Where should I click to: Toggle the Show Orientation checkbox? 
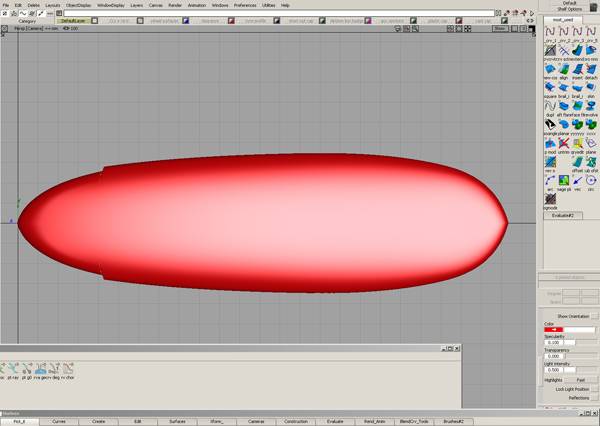593,315
